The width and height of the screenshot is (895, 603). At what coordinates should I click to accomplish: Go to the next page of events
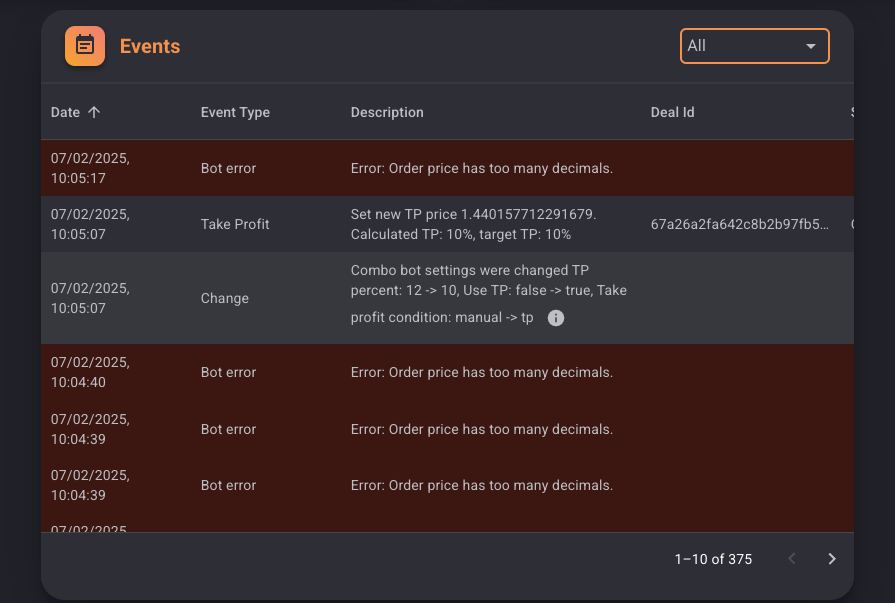pyautogui.click(x=831, y=559)
